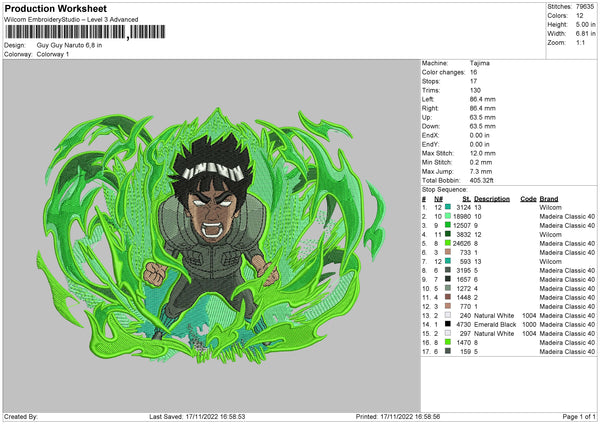Click the "Code" column header
Screen dimensions: 600x424
(x=528, y=199)
